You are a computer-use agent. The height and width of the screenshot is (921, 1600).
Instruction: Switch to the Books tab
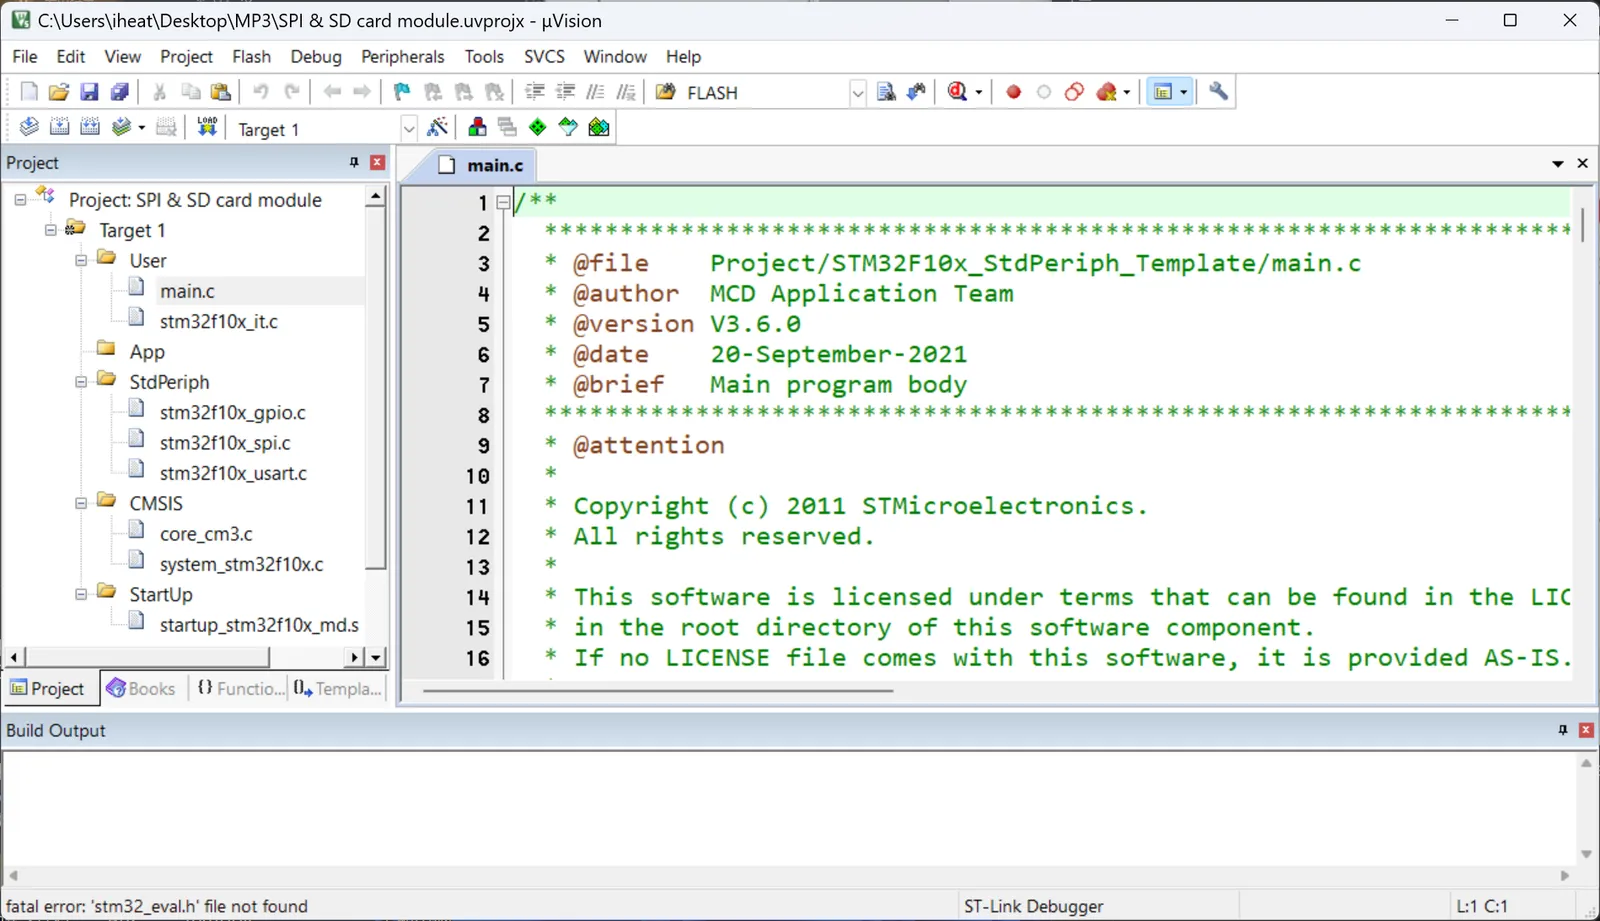click(141, 688)
